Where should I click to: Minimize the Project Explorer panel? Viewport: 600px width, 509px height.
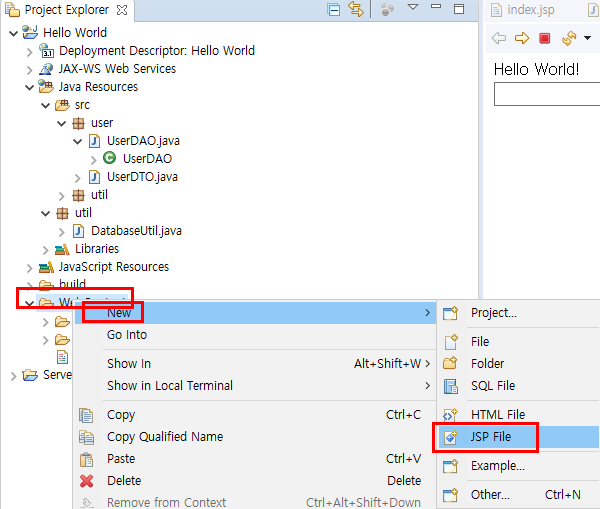tap(436, 7)
